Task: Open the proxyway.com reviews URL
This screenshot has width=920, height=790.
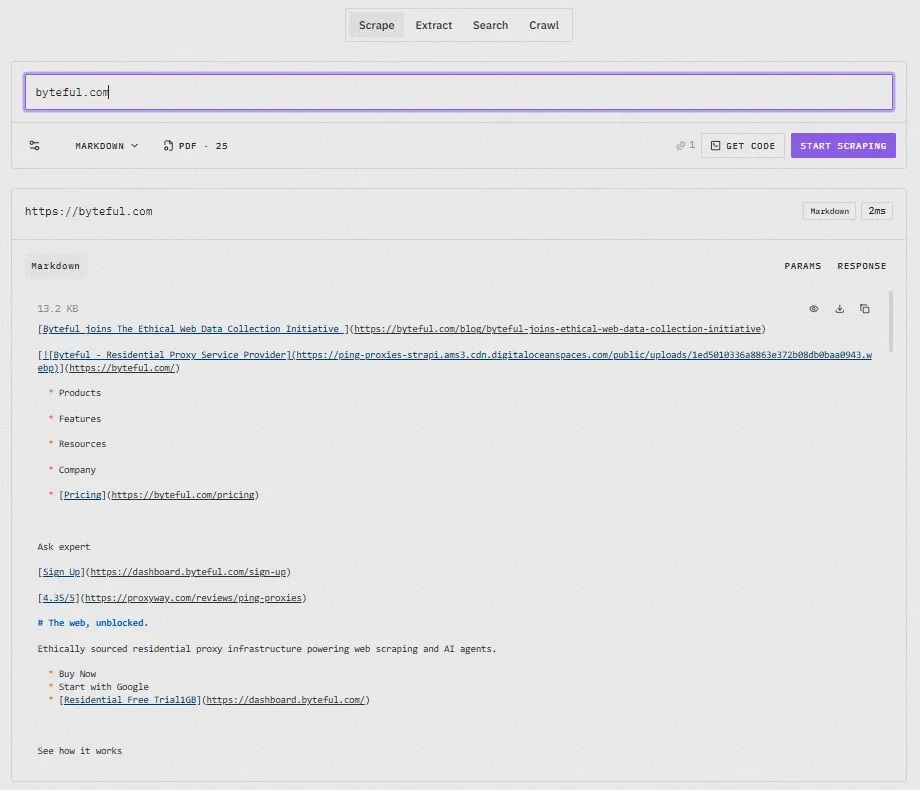Action: [193, 597]
